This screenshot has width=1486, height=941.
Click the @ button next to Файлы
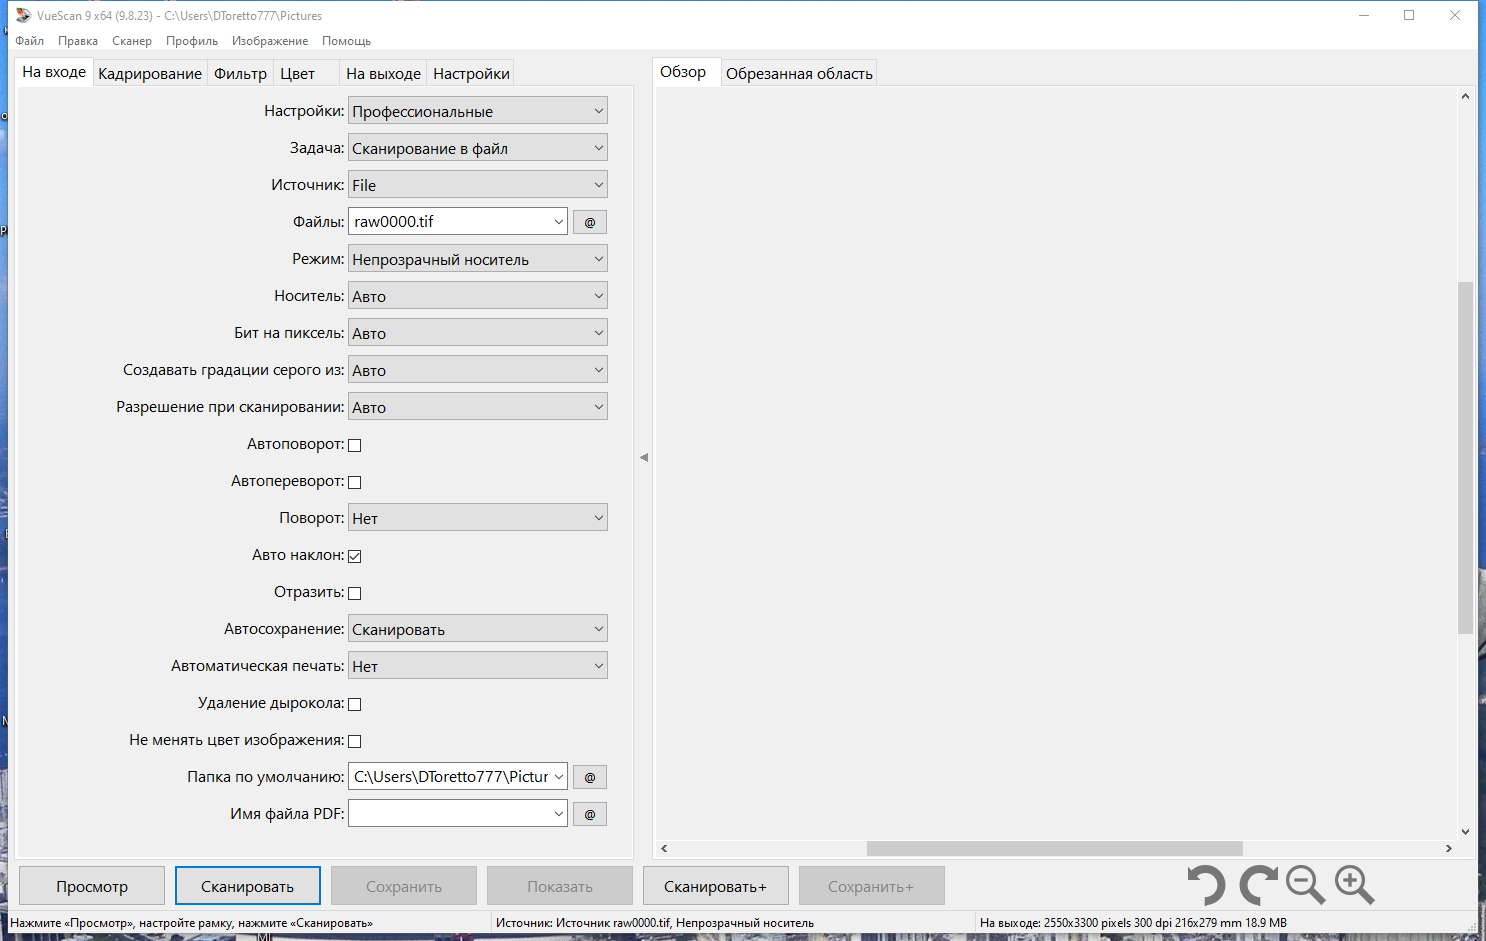pos(590,222)
